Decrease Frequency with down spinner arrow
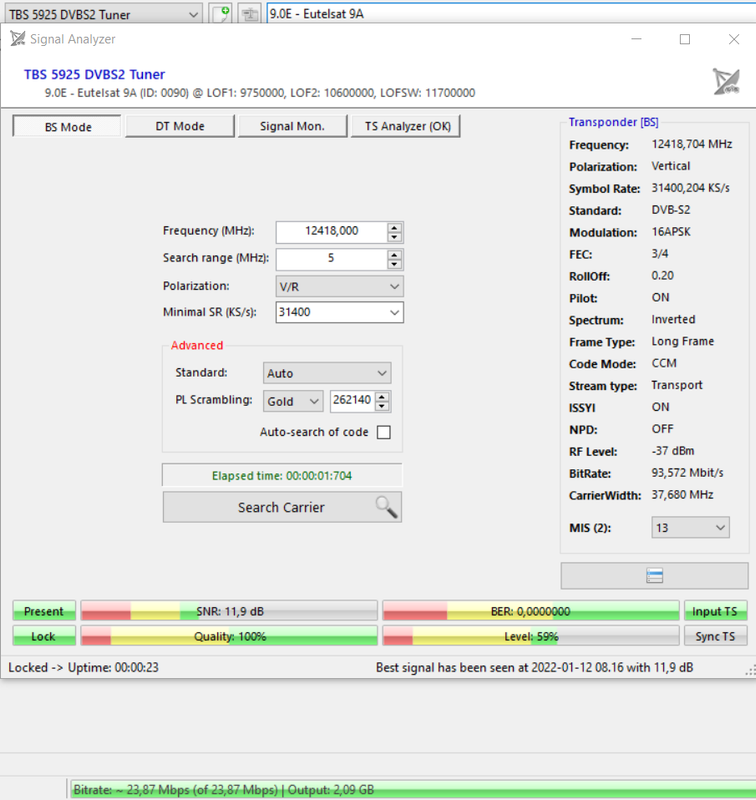The height and width of the screenshot is (800, 756). click(x=394, y=237)
